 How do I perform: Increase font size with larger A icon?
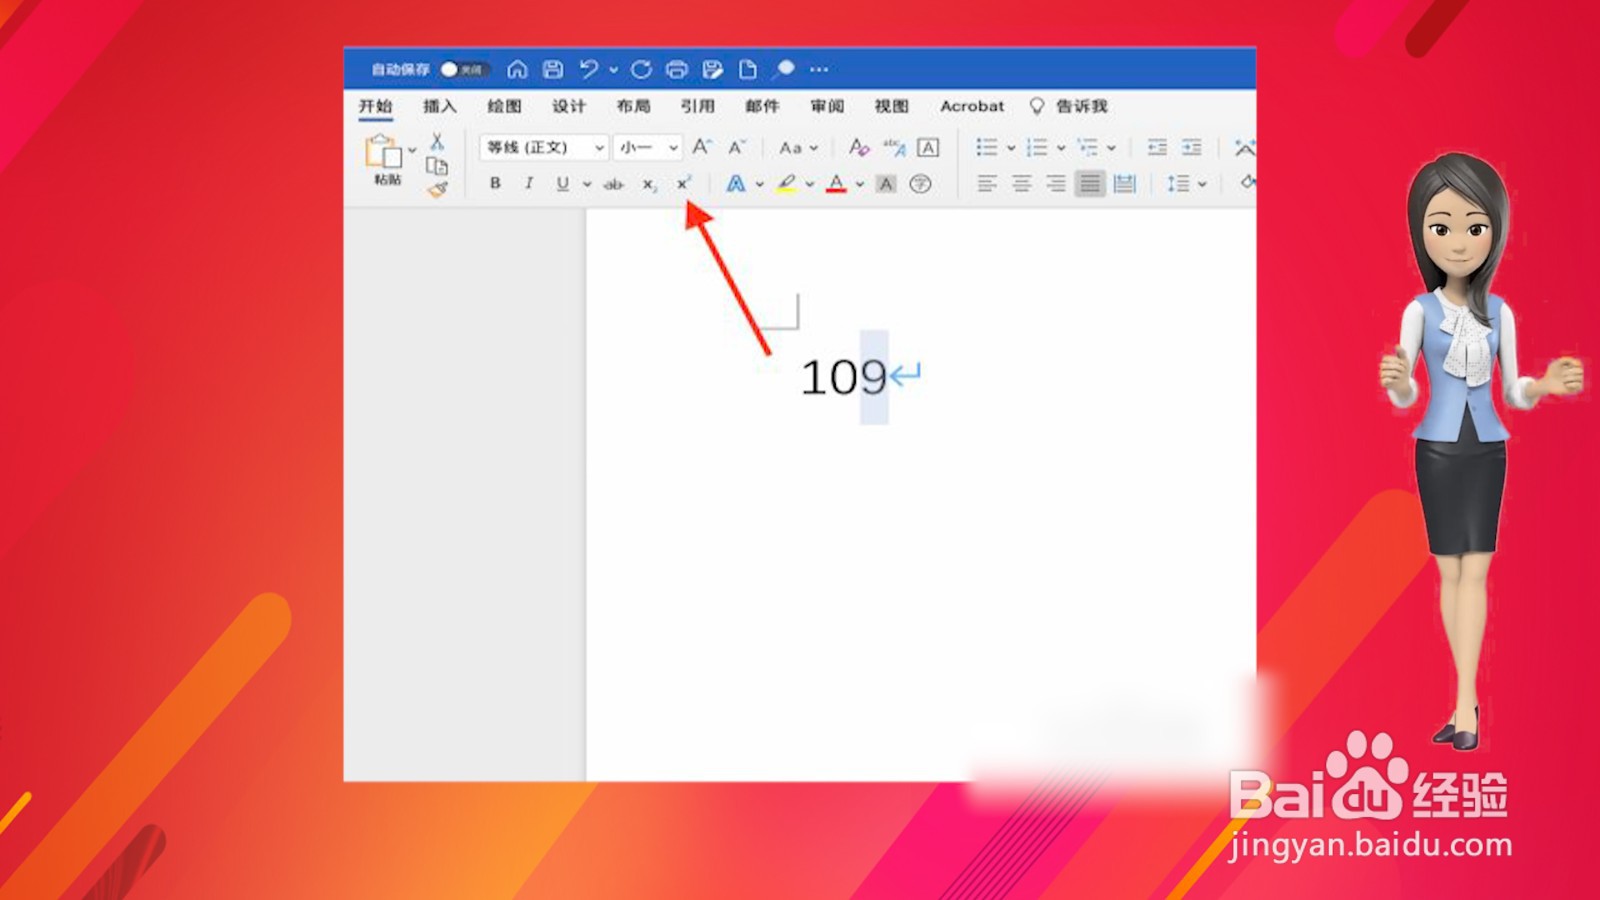point(702,147)
